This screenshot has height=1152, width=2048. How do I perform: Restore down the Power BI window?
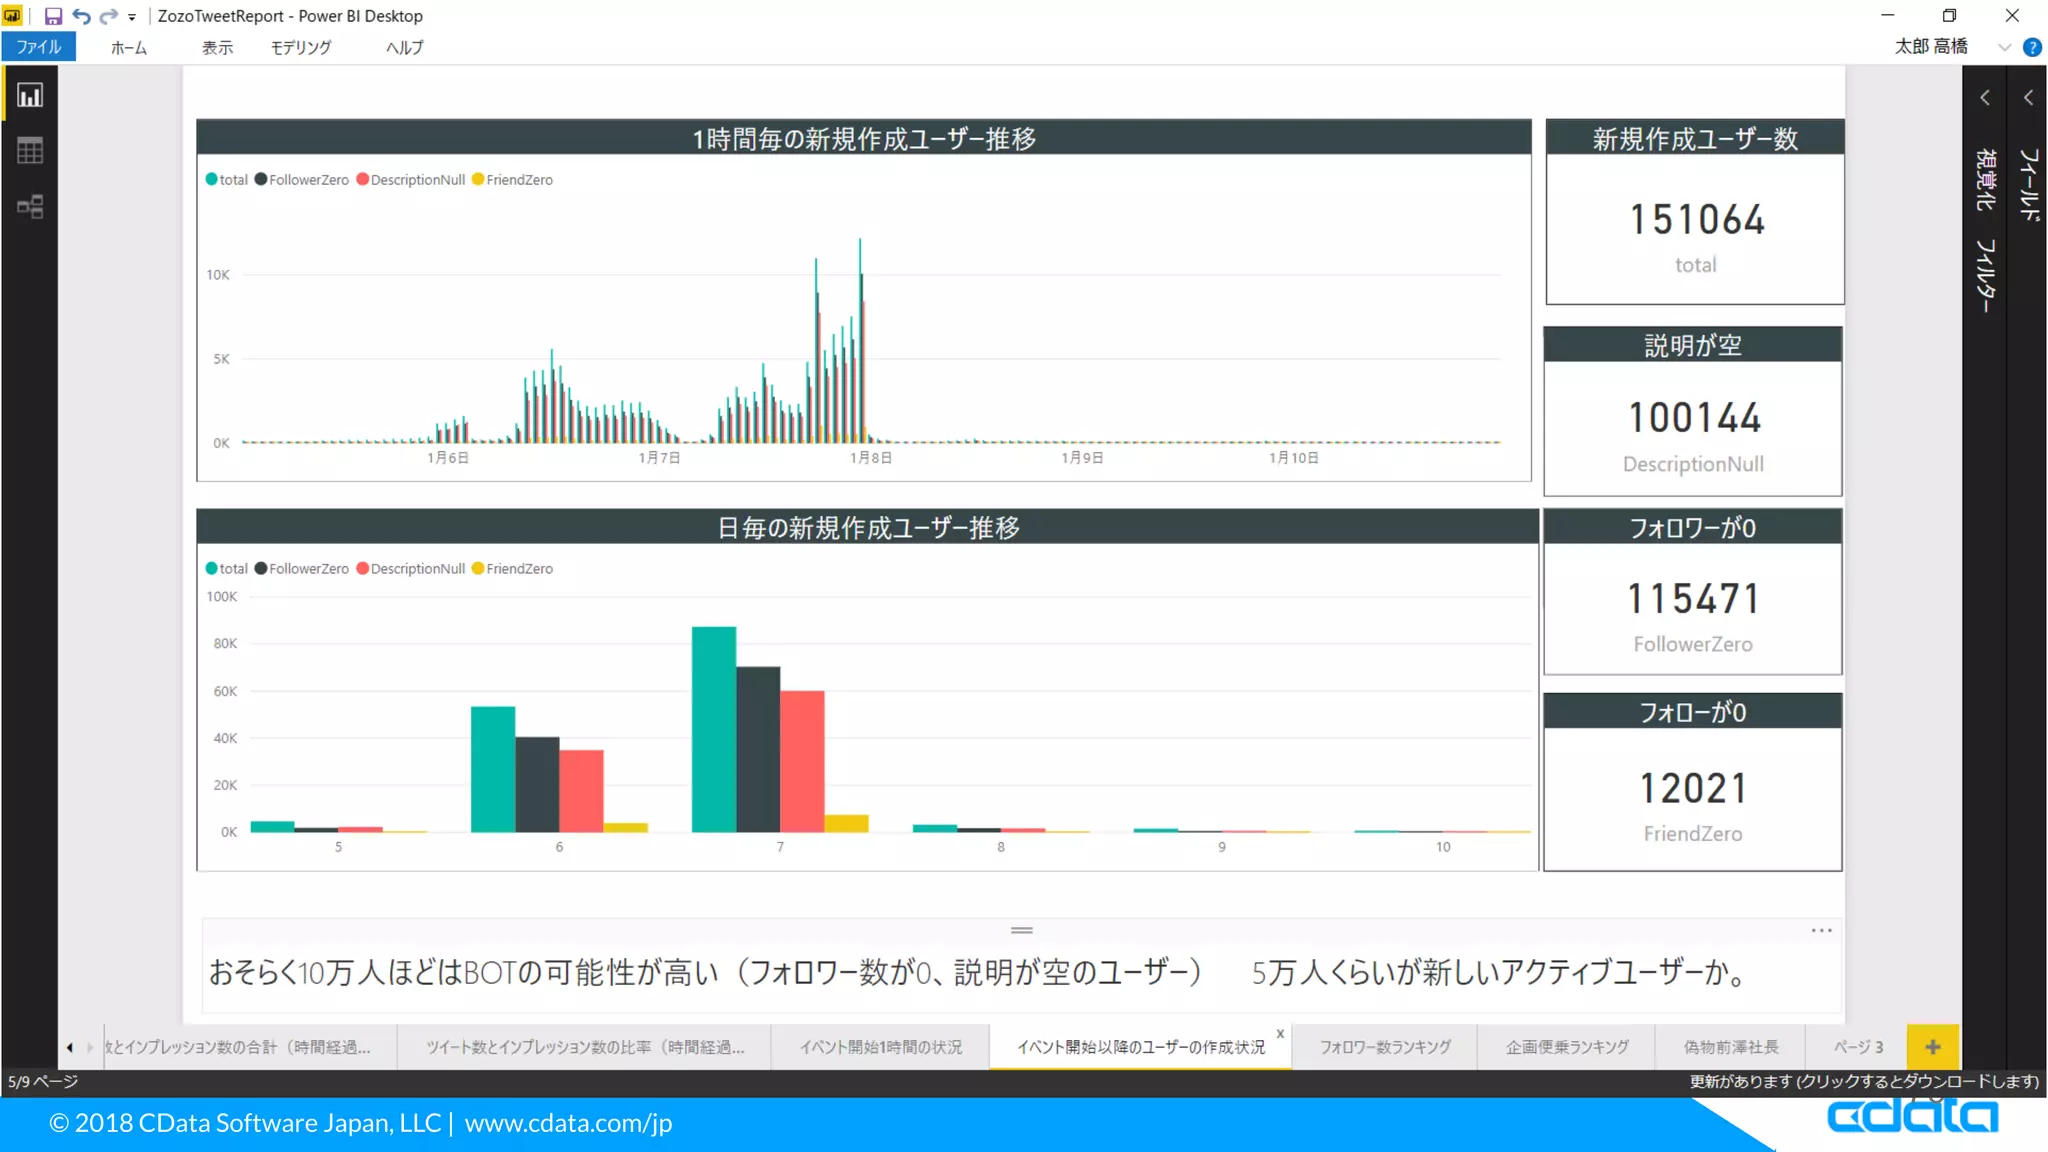coord(1949,16)
